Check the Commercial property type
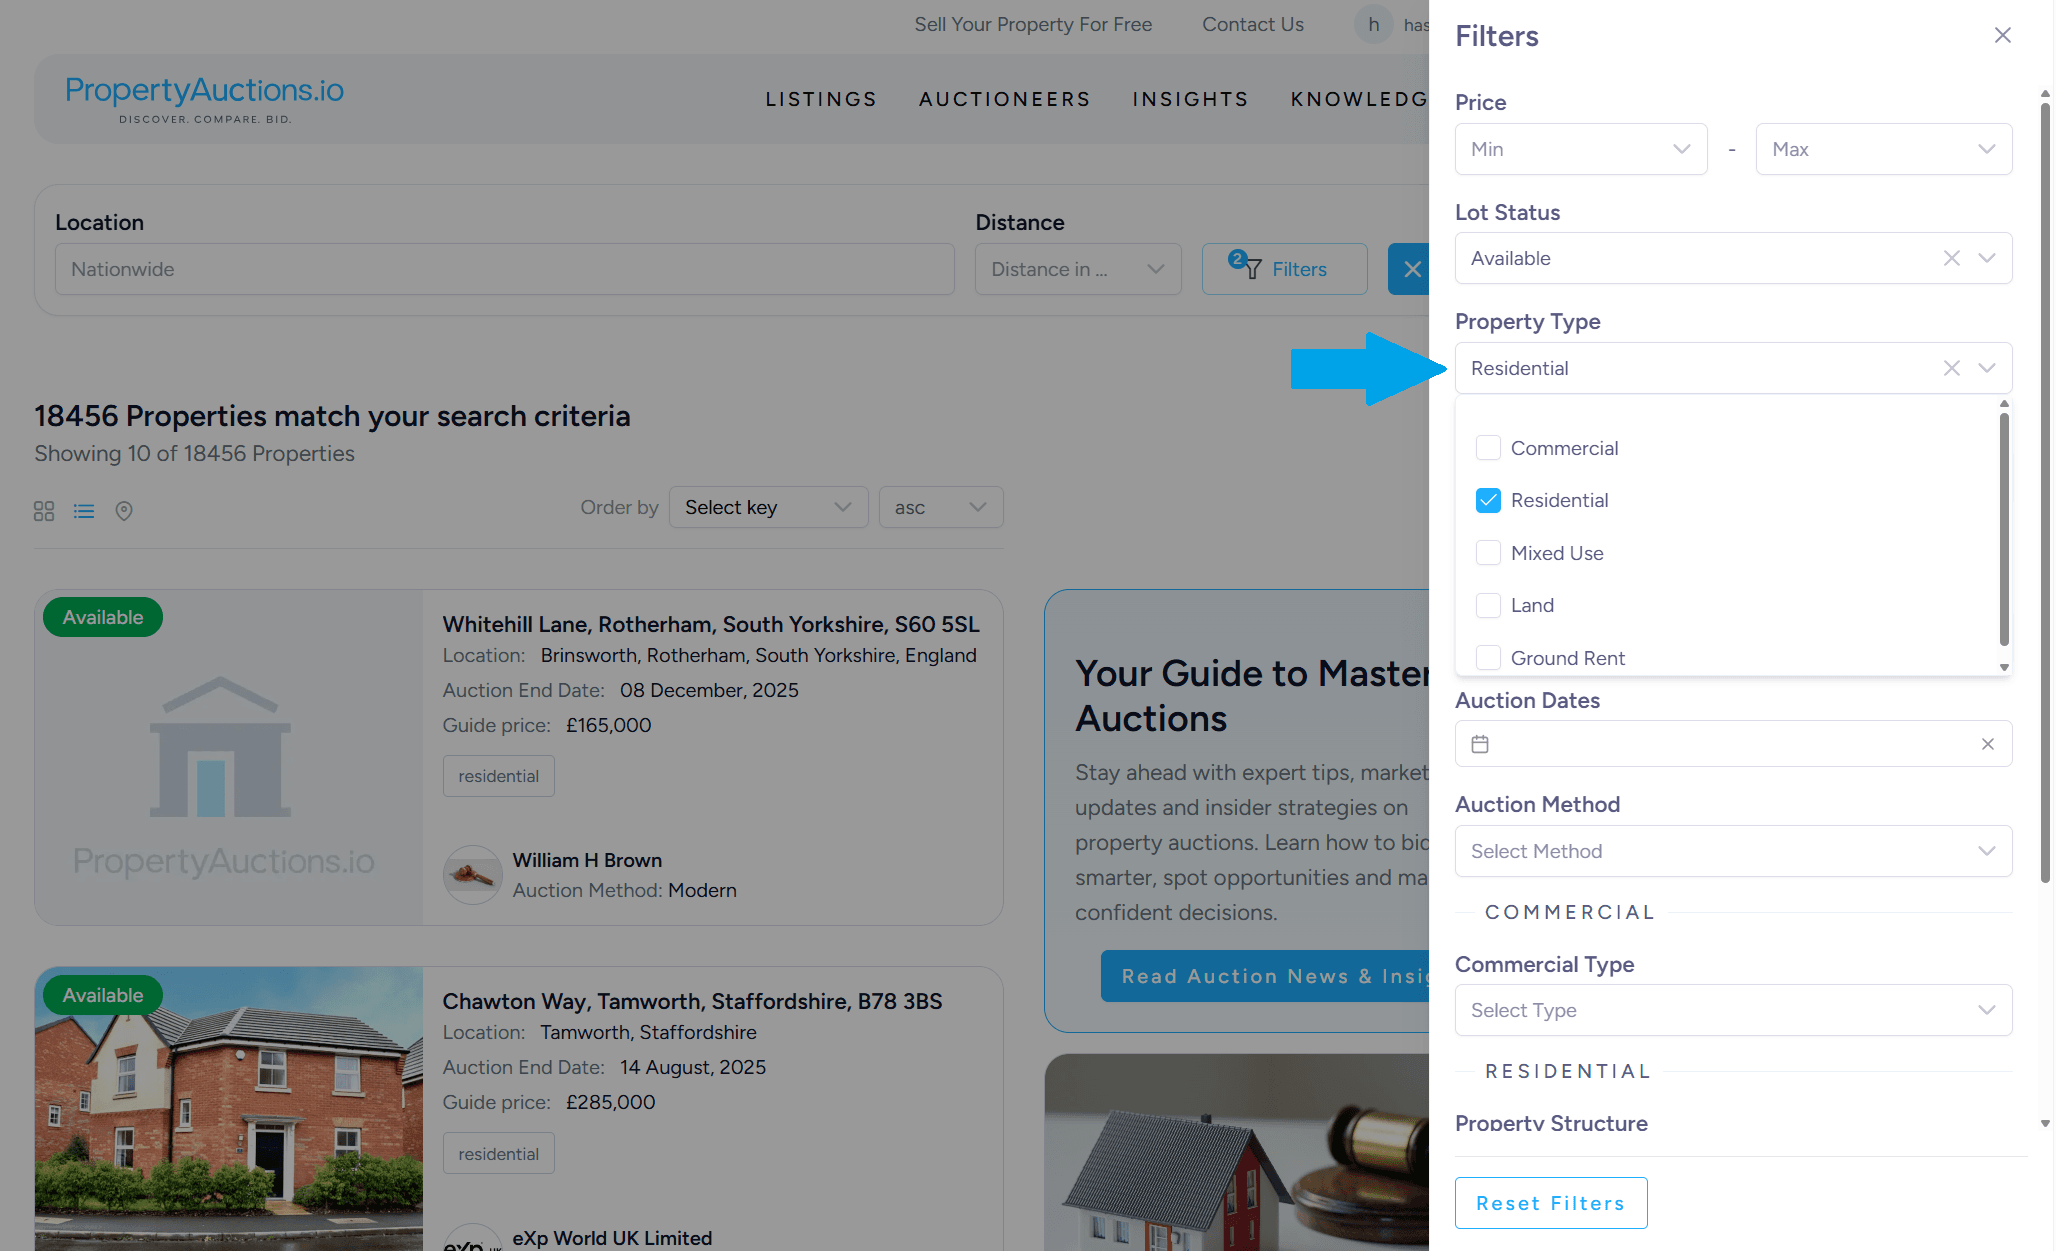 tap(1488, 448)
